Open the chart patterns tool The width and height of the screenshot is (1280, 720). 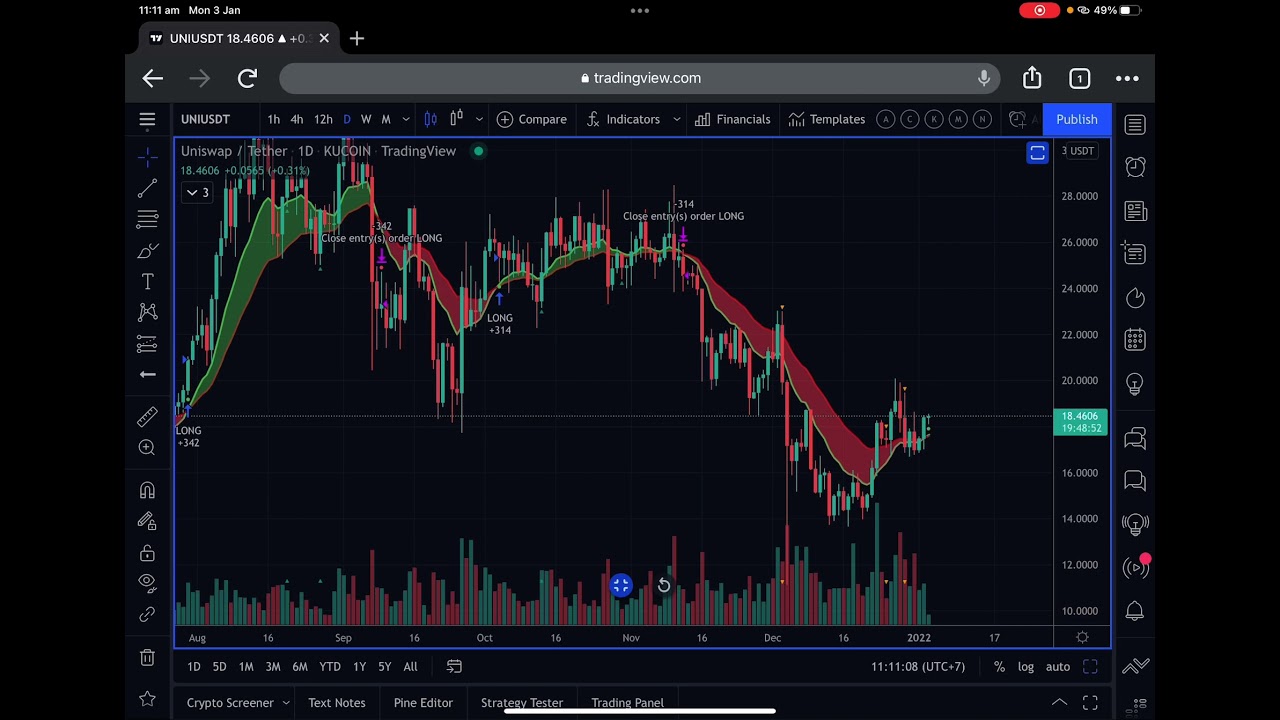pyautogui.click(x=147, y=313)
